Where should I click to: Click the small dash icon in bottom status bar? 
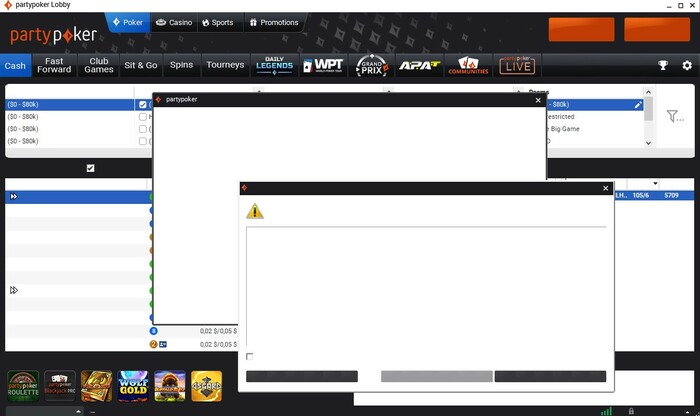tap(92, 412)
